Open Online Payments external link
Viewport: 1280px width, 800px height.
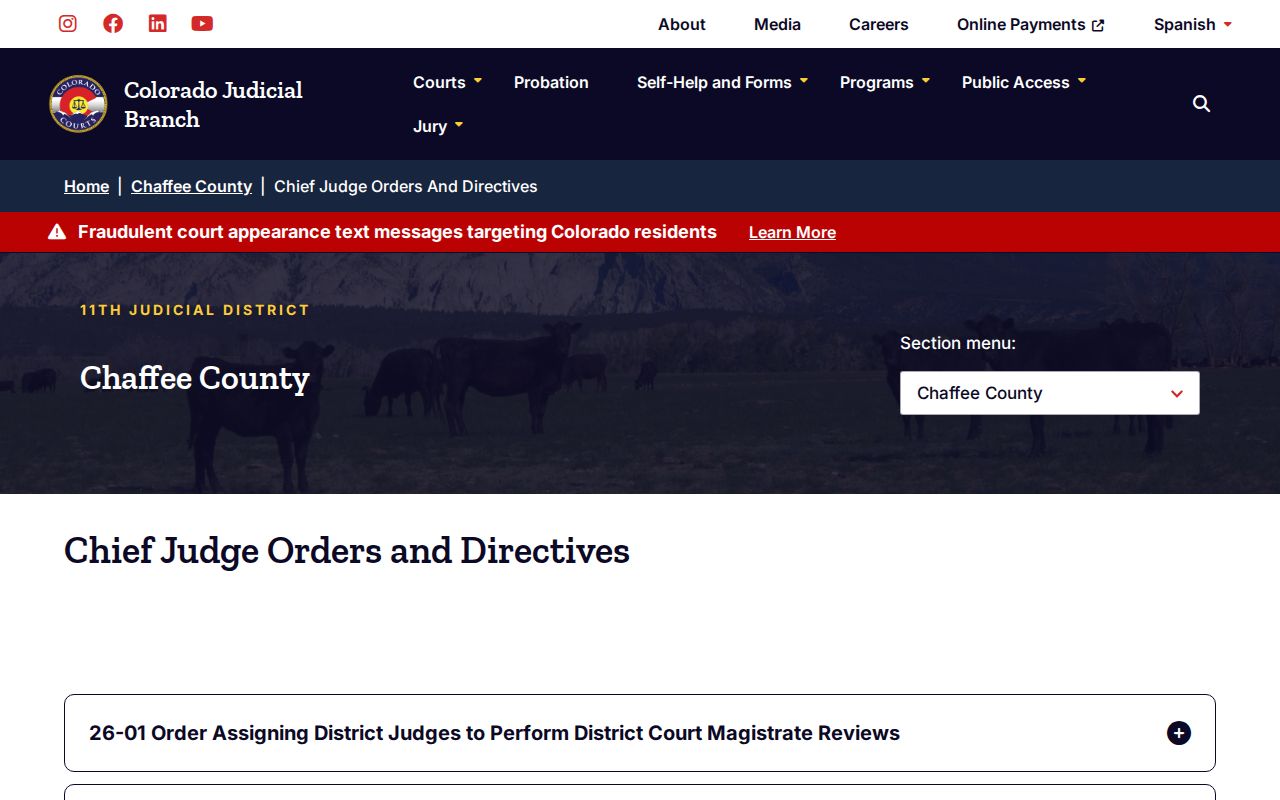point(1030,24)
